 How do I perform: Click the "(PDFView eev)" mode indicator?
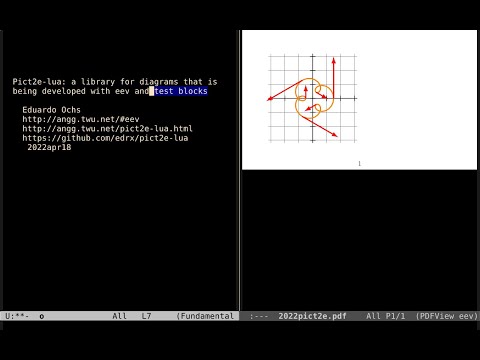[447, 316]
